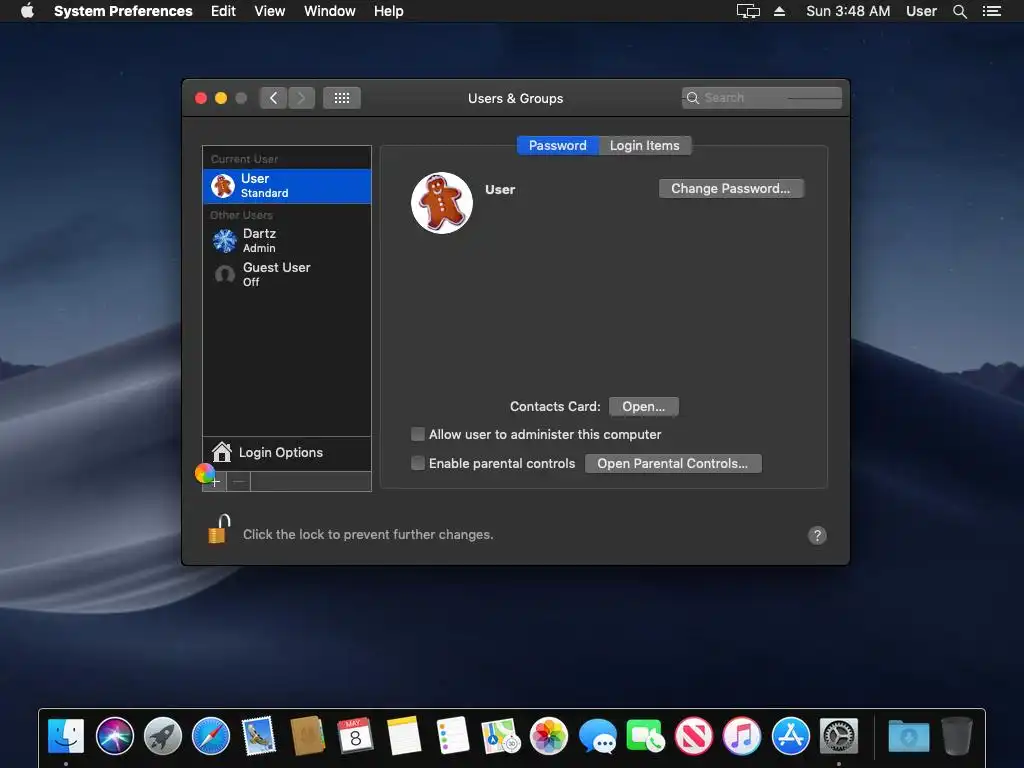Open Reminders from the Dock

(452, 736)
